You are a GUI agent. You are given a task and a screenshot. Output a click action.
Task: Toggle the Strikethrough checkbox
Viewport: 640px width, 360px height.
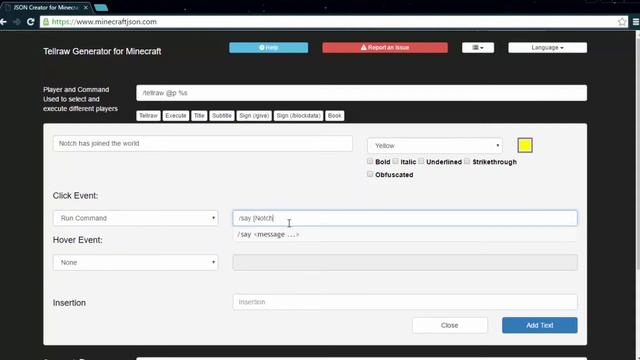467,161
